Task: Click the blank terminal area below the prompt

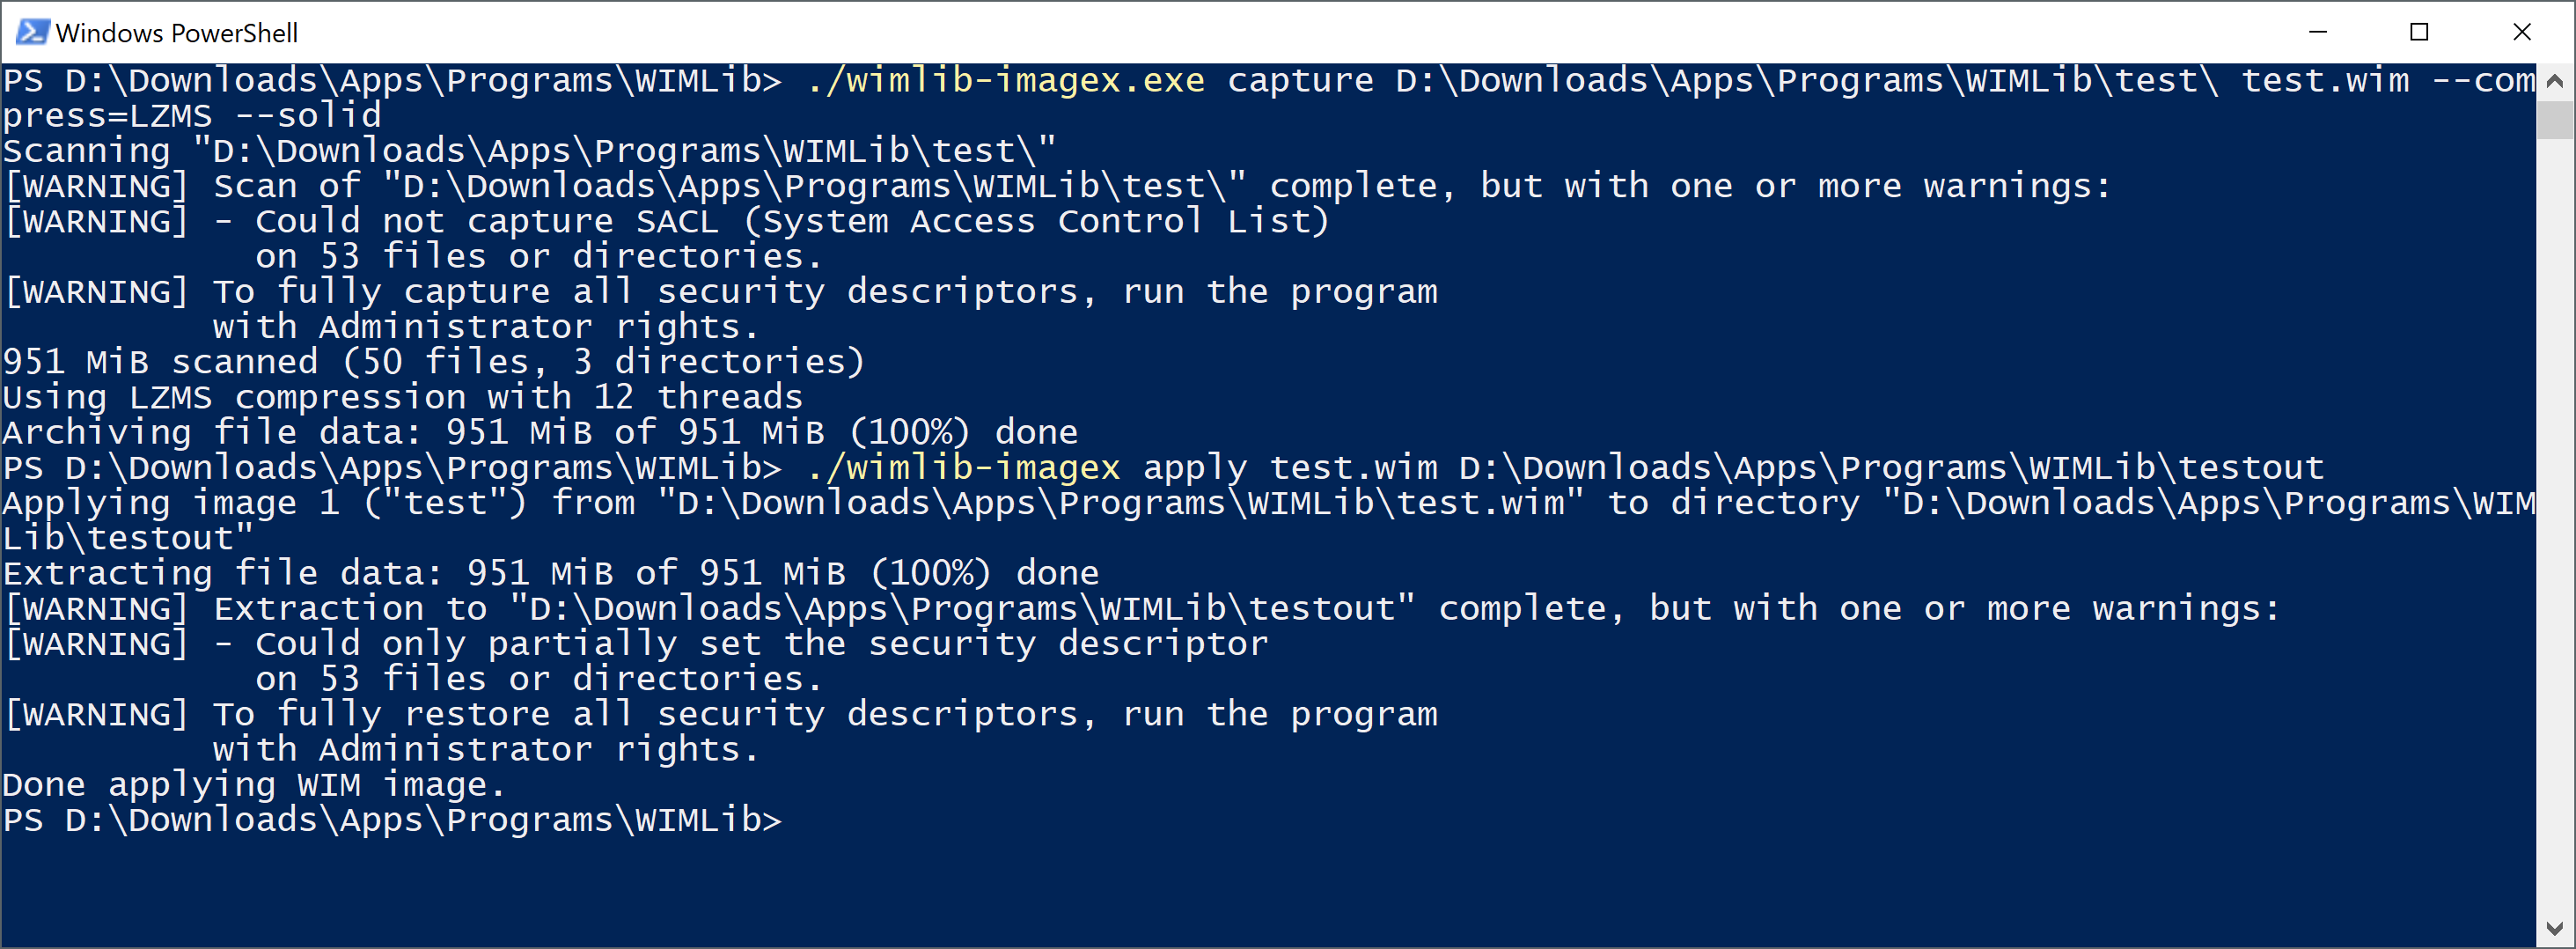Action: click(x=1200, y=890)
